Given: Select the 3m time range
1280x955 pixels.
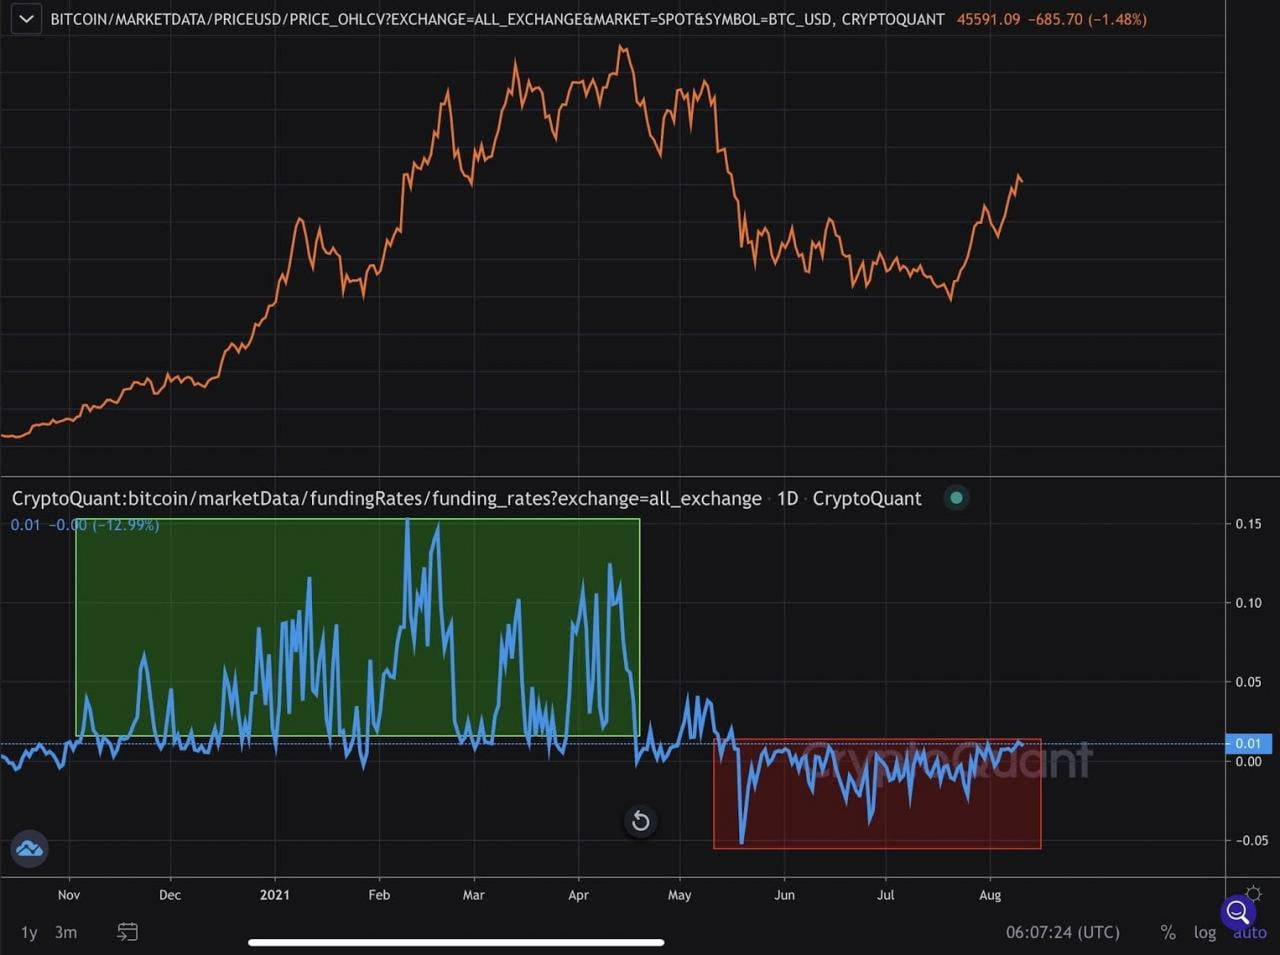Looking at the screenshot, I should pos(66,932).
